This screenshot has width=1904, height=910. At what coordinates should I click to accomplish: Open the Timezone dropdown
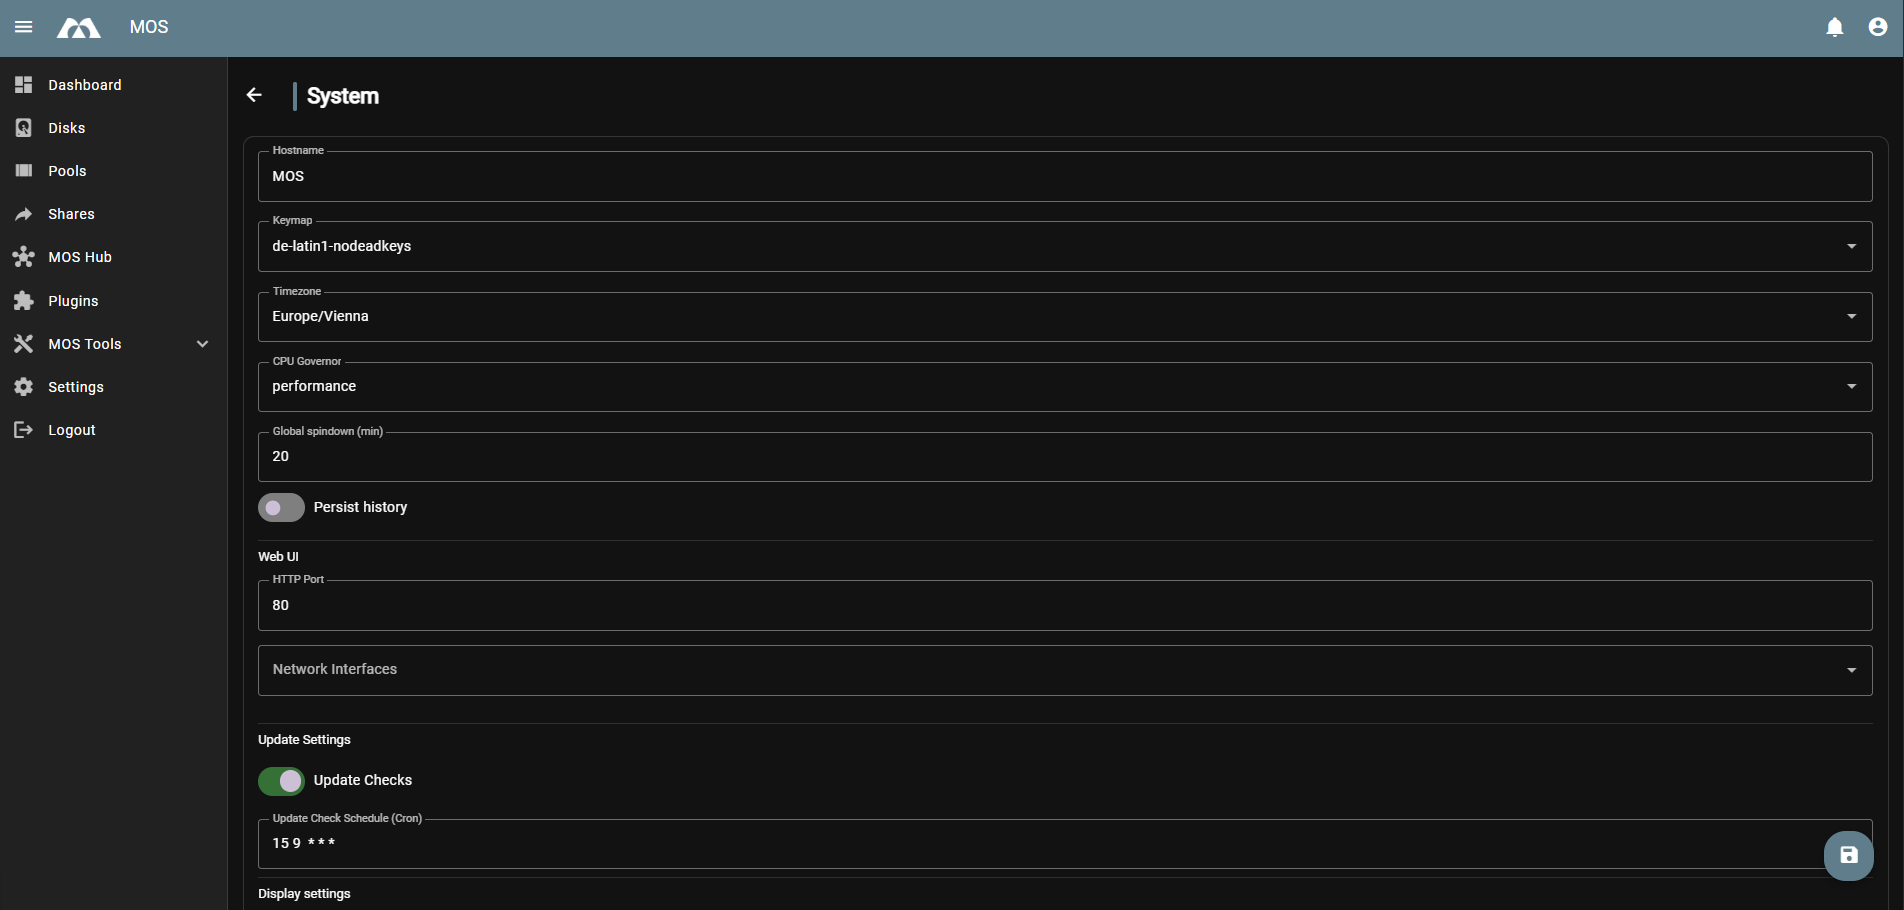[1064, 317]
